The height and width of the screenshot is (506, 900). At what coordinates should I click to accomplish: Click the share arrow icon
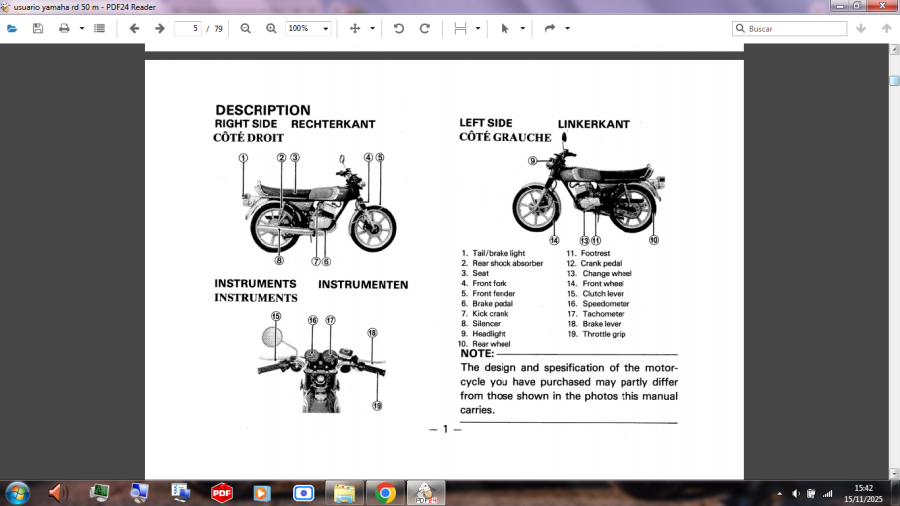point(549,29)
